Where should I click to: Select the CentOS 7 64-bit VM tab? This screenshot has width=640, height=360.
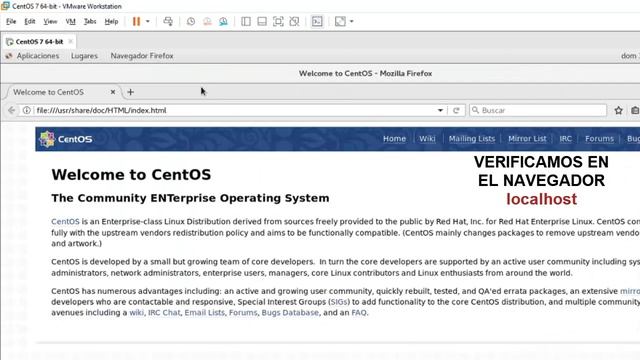(x=39, y=42)
